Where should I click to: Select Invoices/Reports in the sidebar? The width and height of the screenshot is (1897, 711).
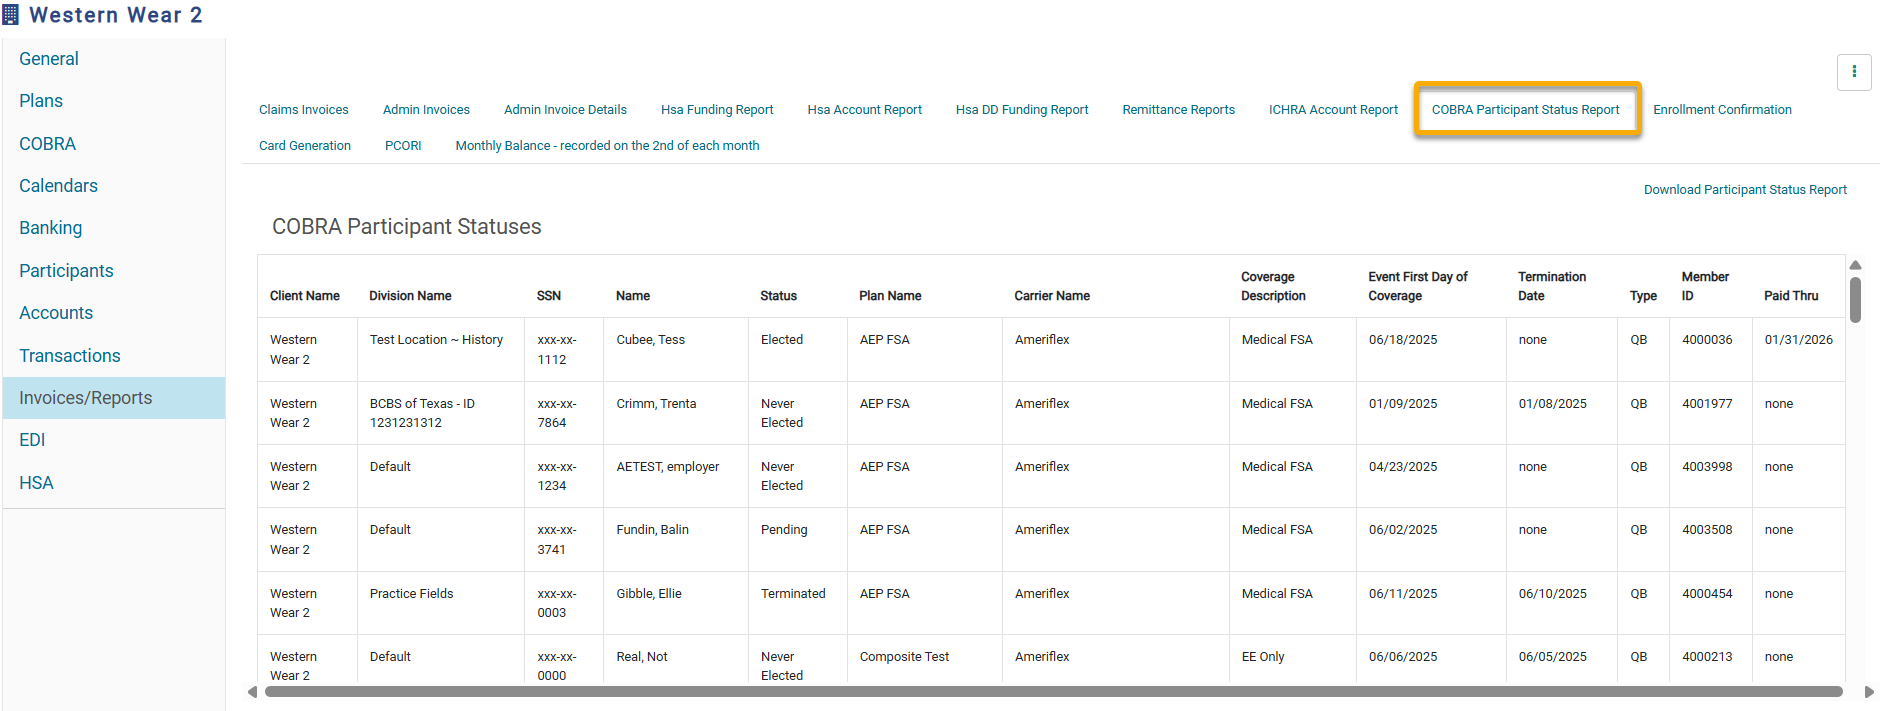coord(86,398)
